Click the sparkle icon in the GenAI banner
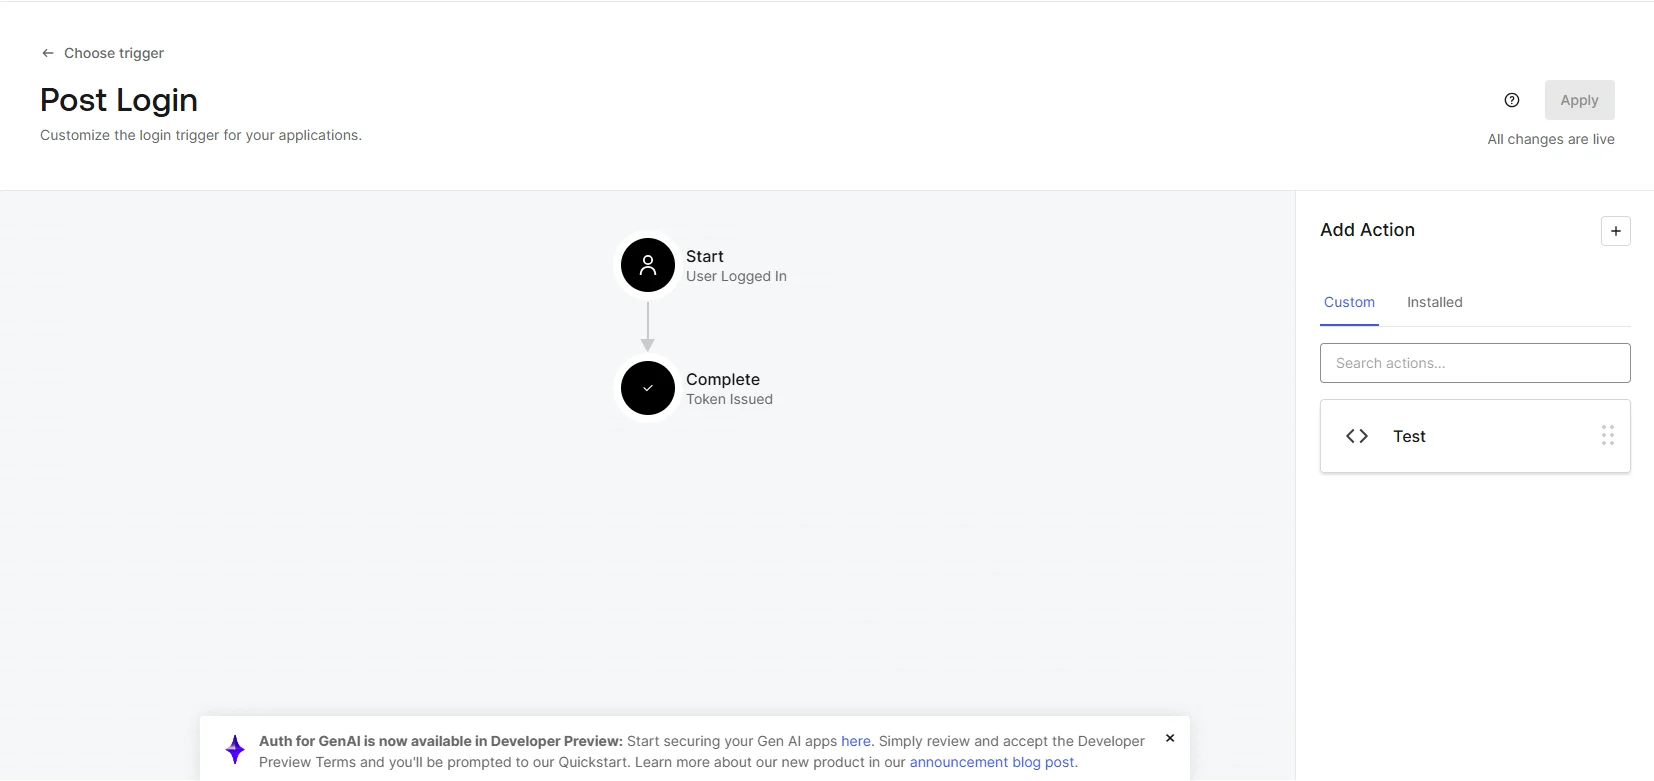The image size is (1654, 781). (x=234, y=748)
